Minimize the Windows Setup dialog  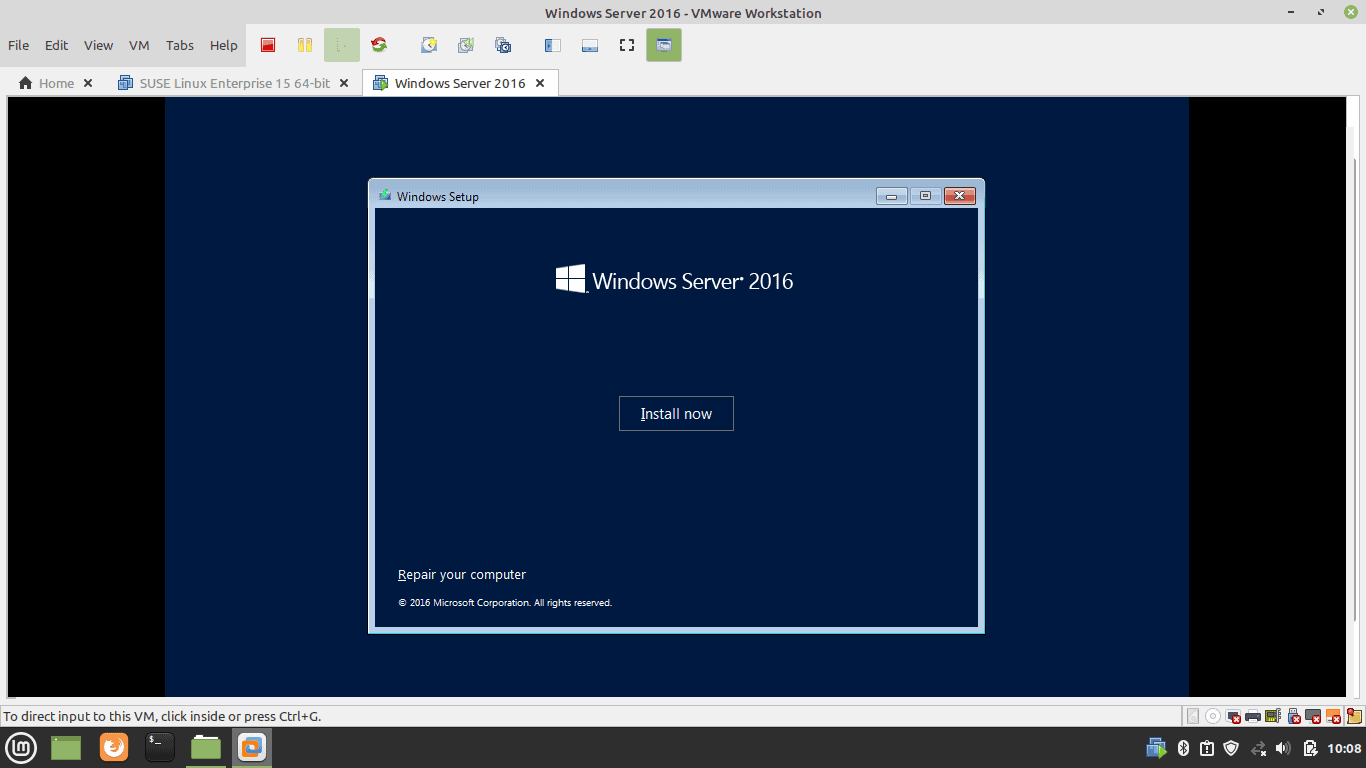coord(891,196)
